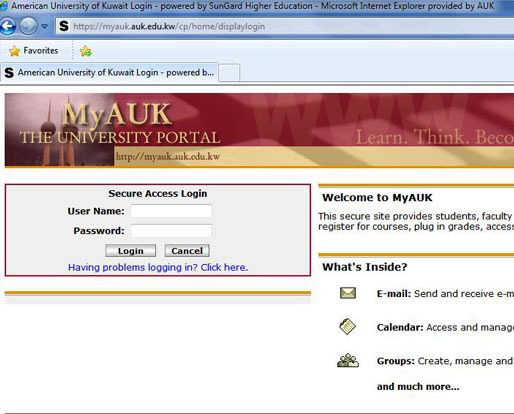Select the American University of Kuwait Login tab
The width and height of the screenshot is (514, 414).
109,72
